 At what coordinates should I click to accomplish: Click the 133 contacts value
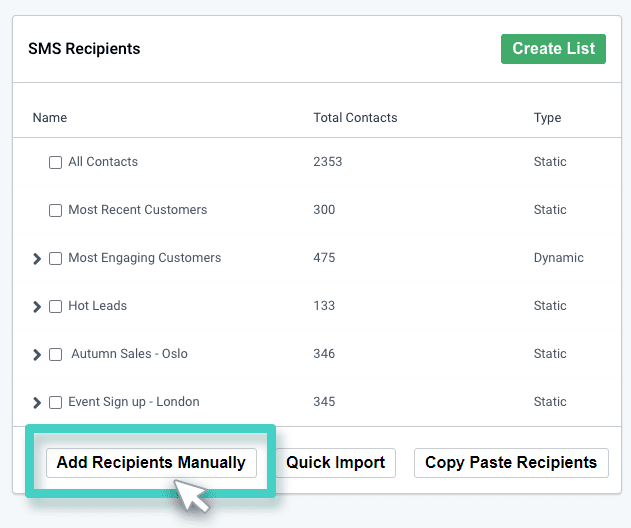pos(324,306)
